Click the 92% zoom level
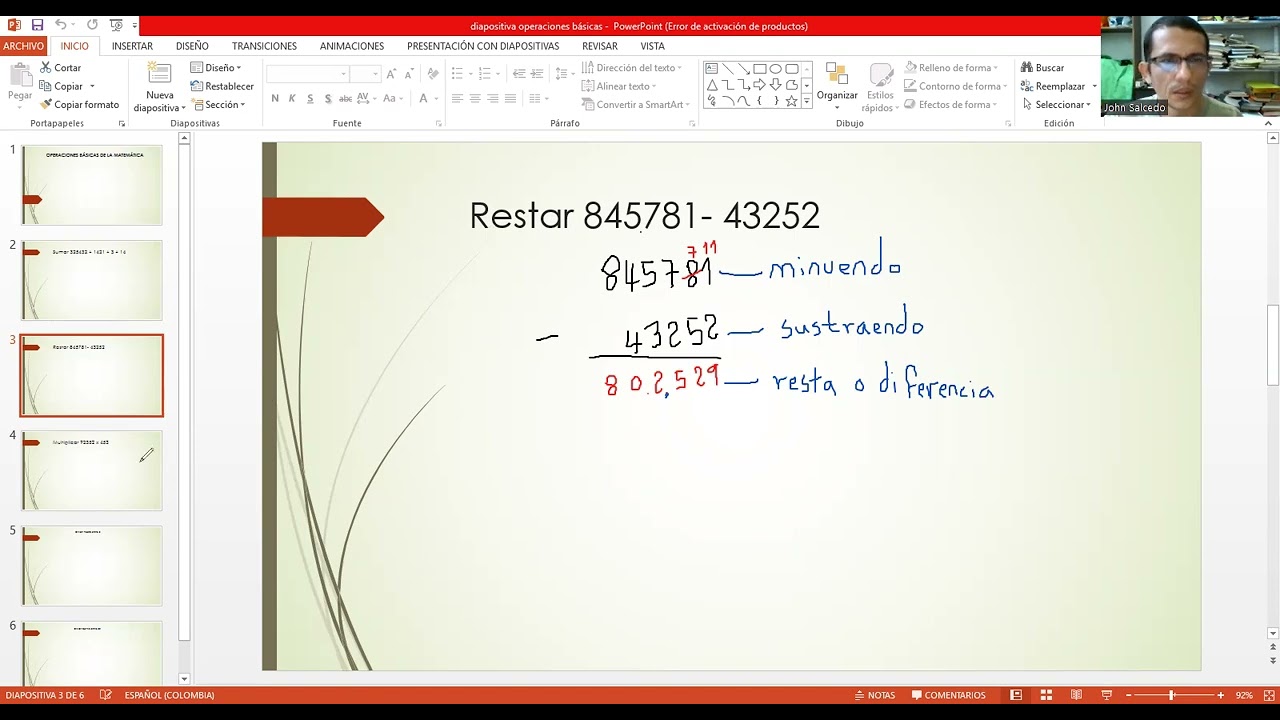Viewport: 1280px width, 720px height. click(x=1244, y=695)
